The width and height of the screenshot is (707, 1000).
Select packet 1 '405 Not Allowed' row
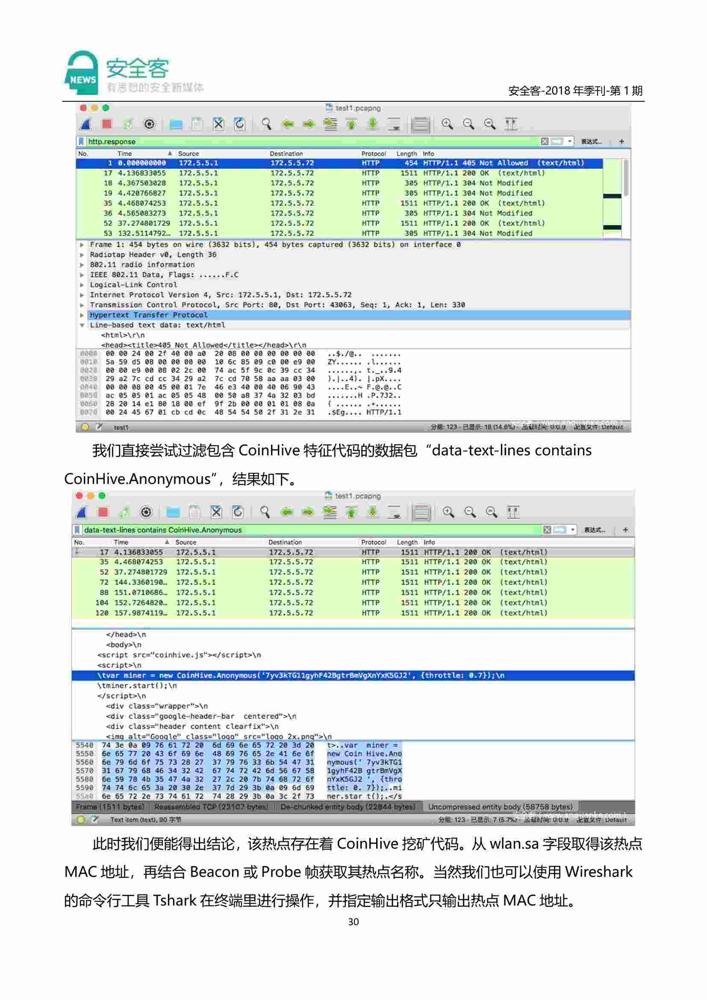point(339,163)
